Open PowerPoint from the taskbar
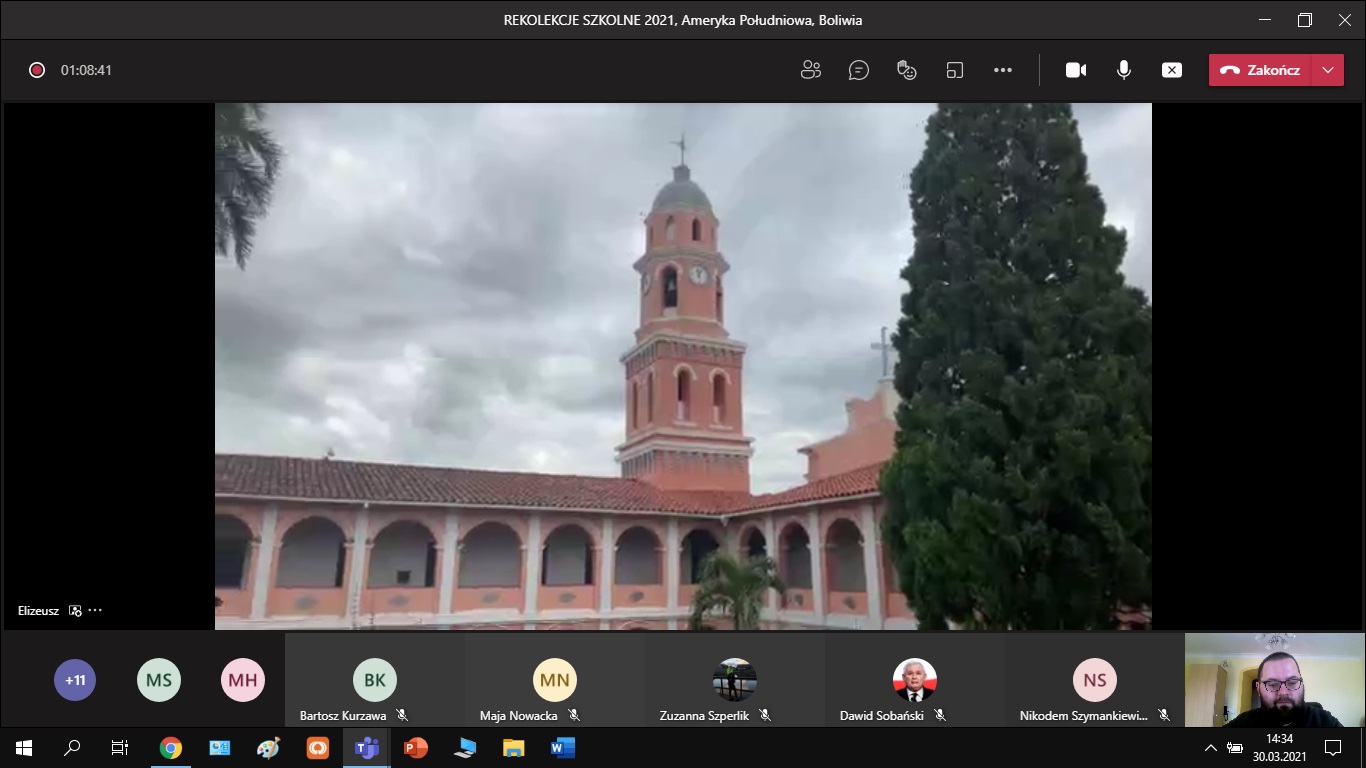Screen dimensions: 1366x768 [x=415, y=748]
